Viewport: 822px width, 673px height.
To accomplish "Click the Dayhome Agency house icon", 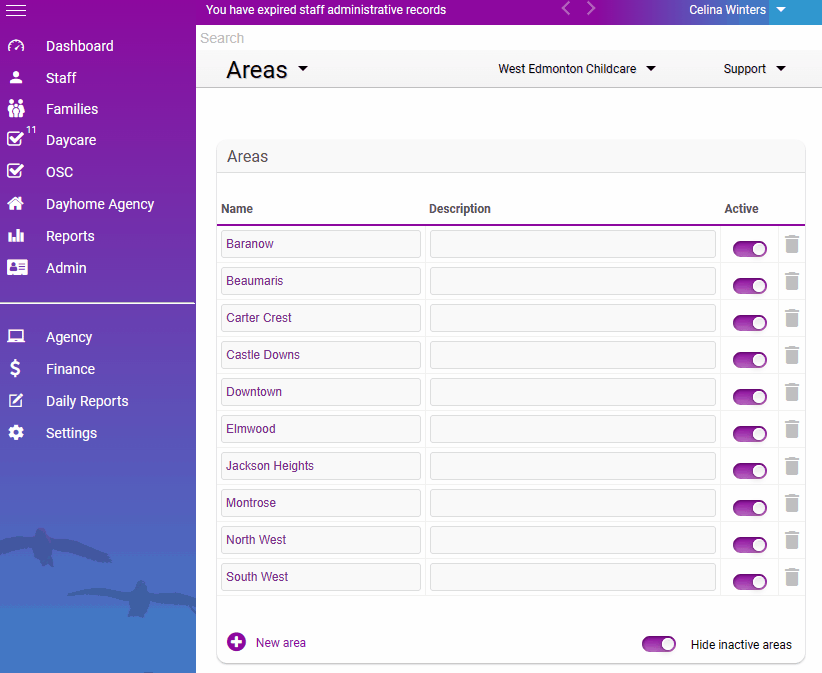I will [x=15, y=203].
